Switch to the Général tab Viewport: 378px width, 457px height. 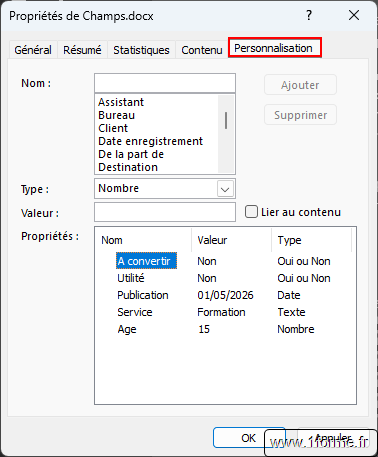pyautogui.click(x=33, y=50)
